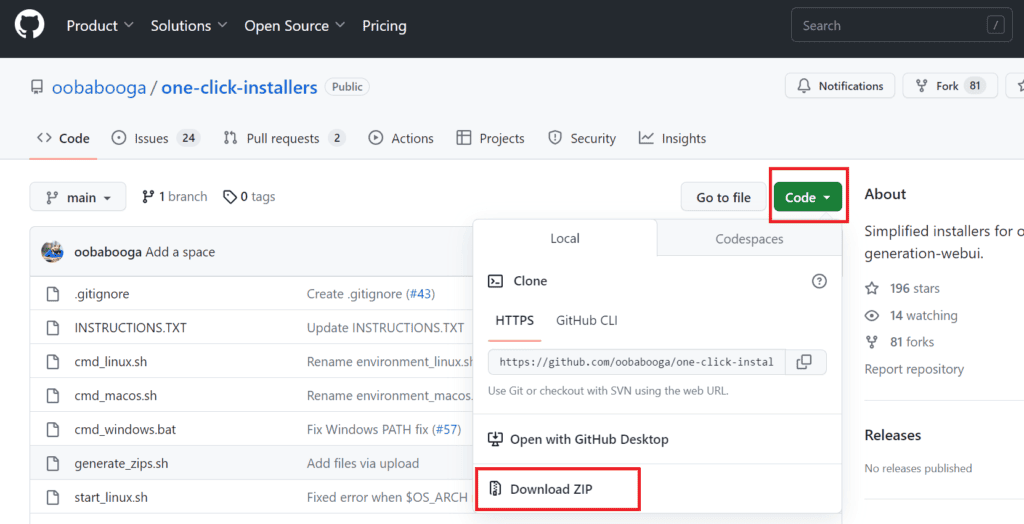The width and height of the screenshot is (1024, 524).
Task: Click the clone help question mark icon
Action: point(819,281)
